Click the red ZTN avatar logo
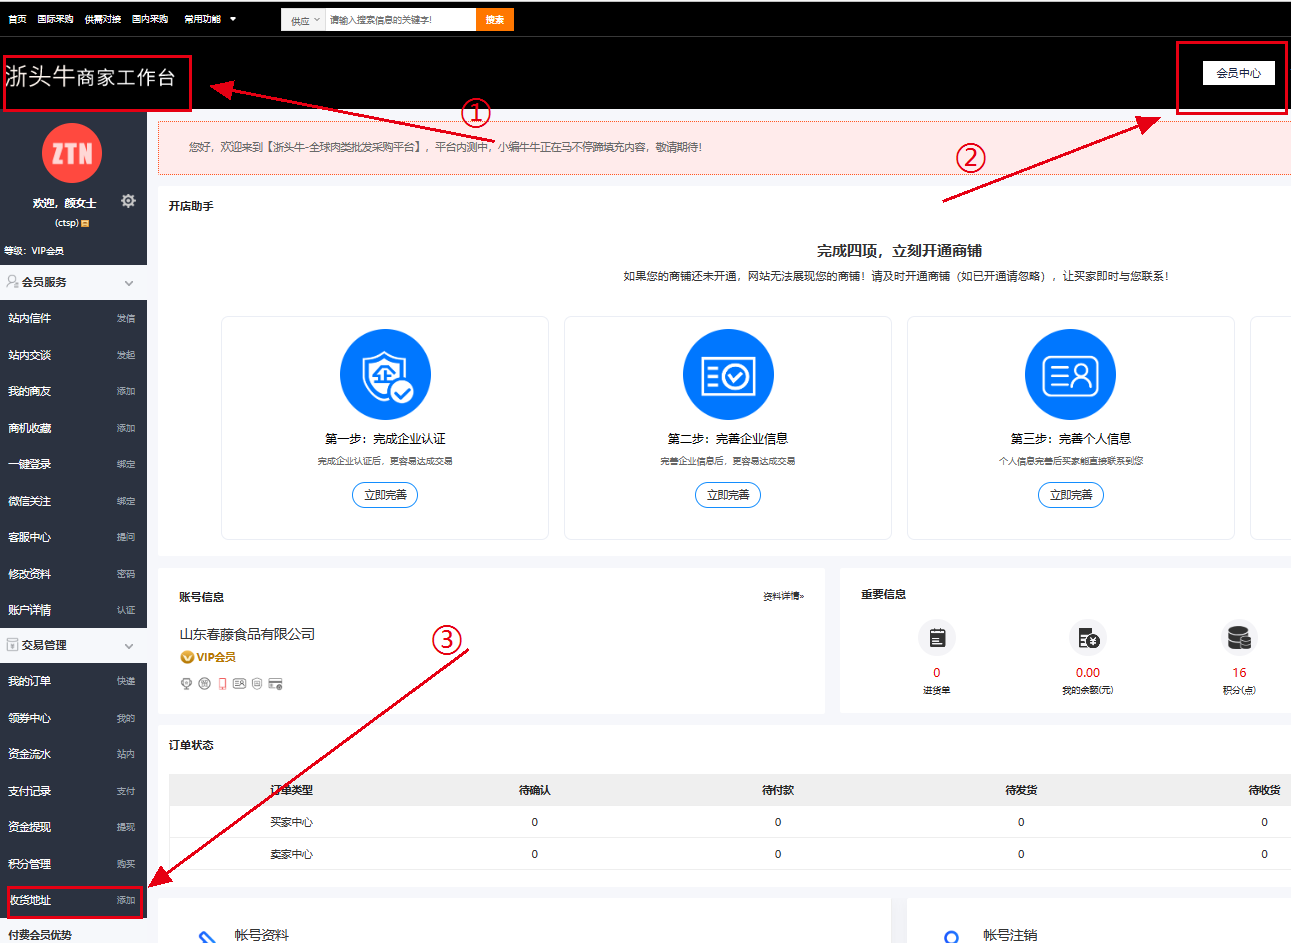Viewport: 1291px width, 943px height. coord(72,153)
